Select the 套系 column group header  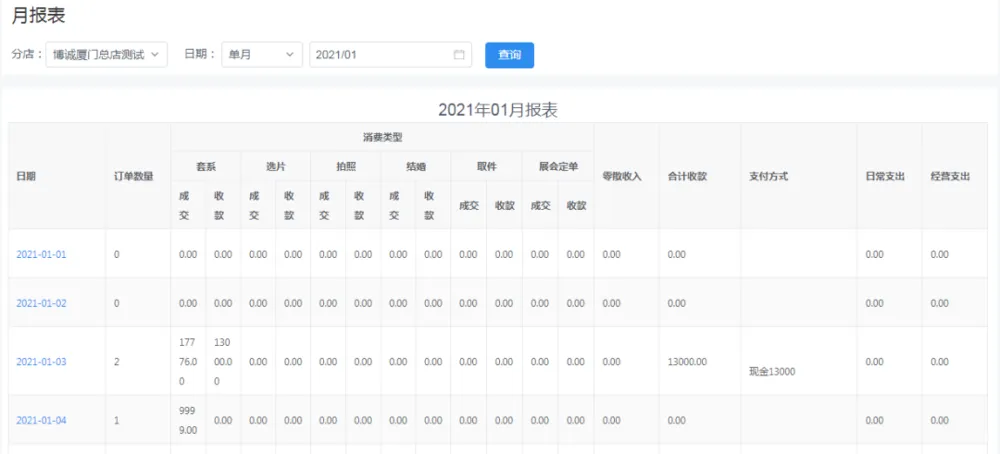click(x=205, y=166)
